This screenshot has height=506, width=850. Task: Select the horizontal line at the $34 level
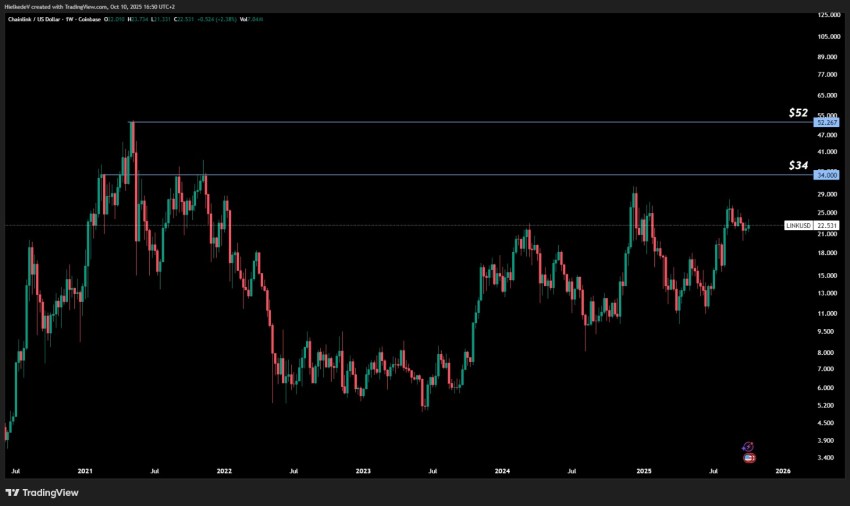[450, 175]
